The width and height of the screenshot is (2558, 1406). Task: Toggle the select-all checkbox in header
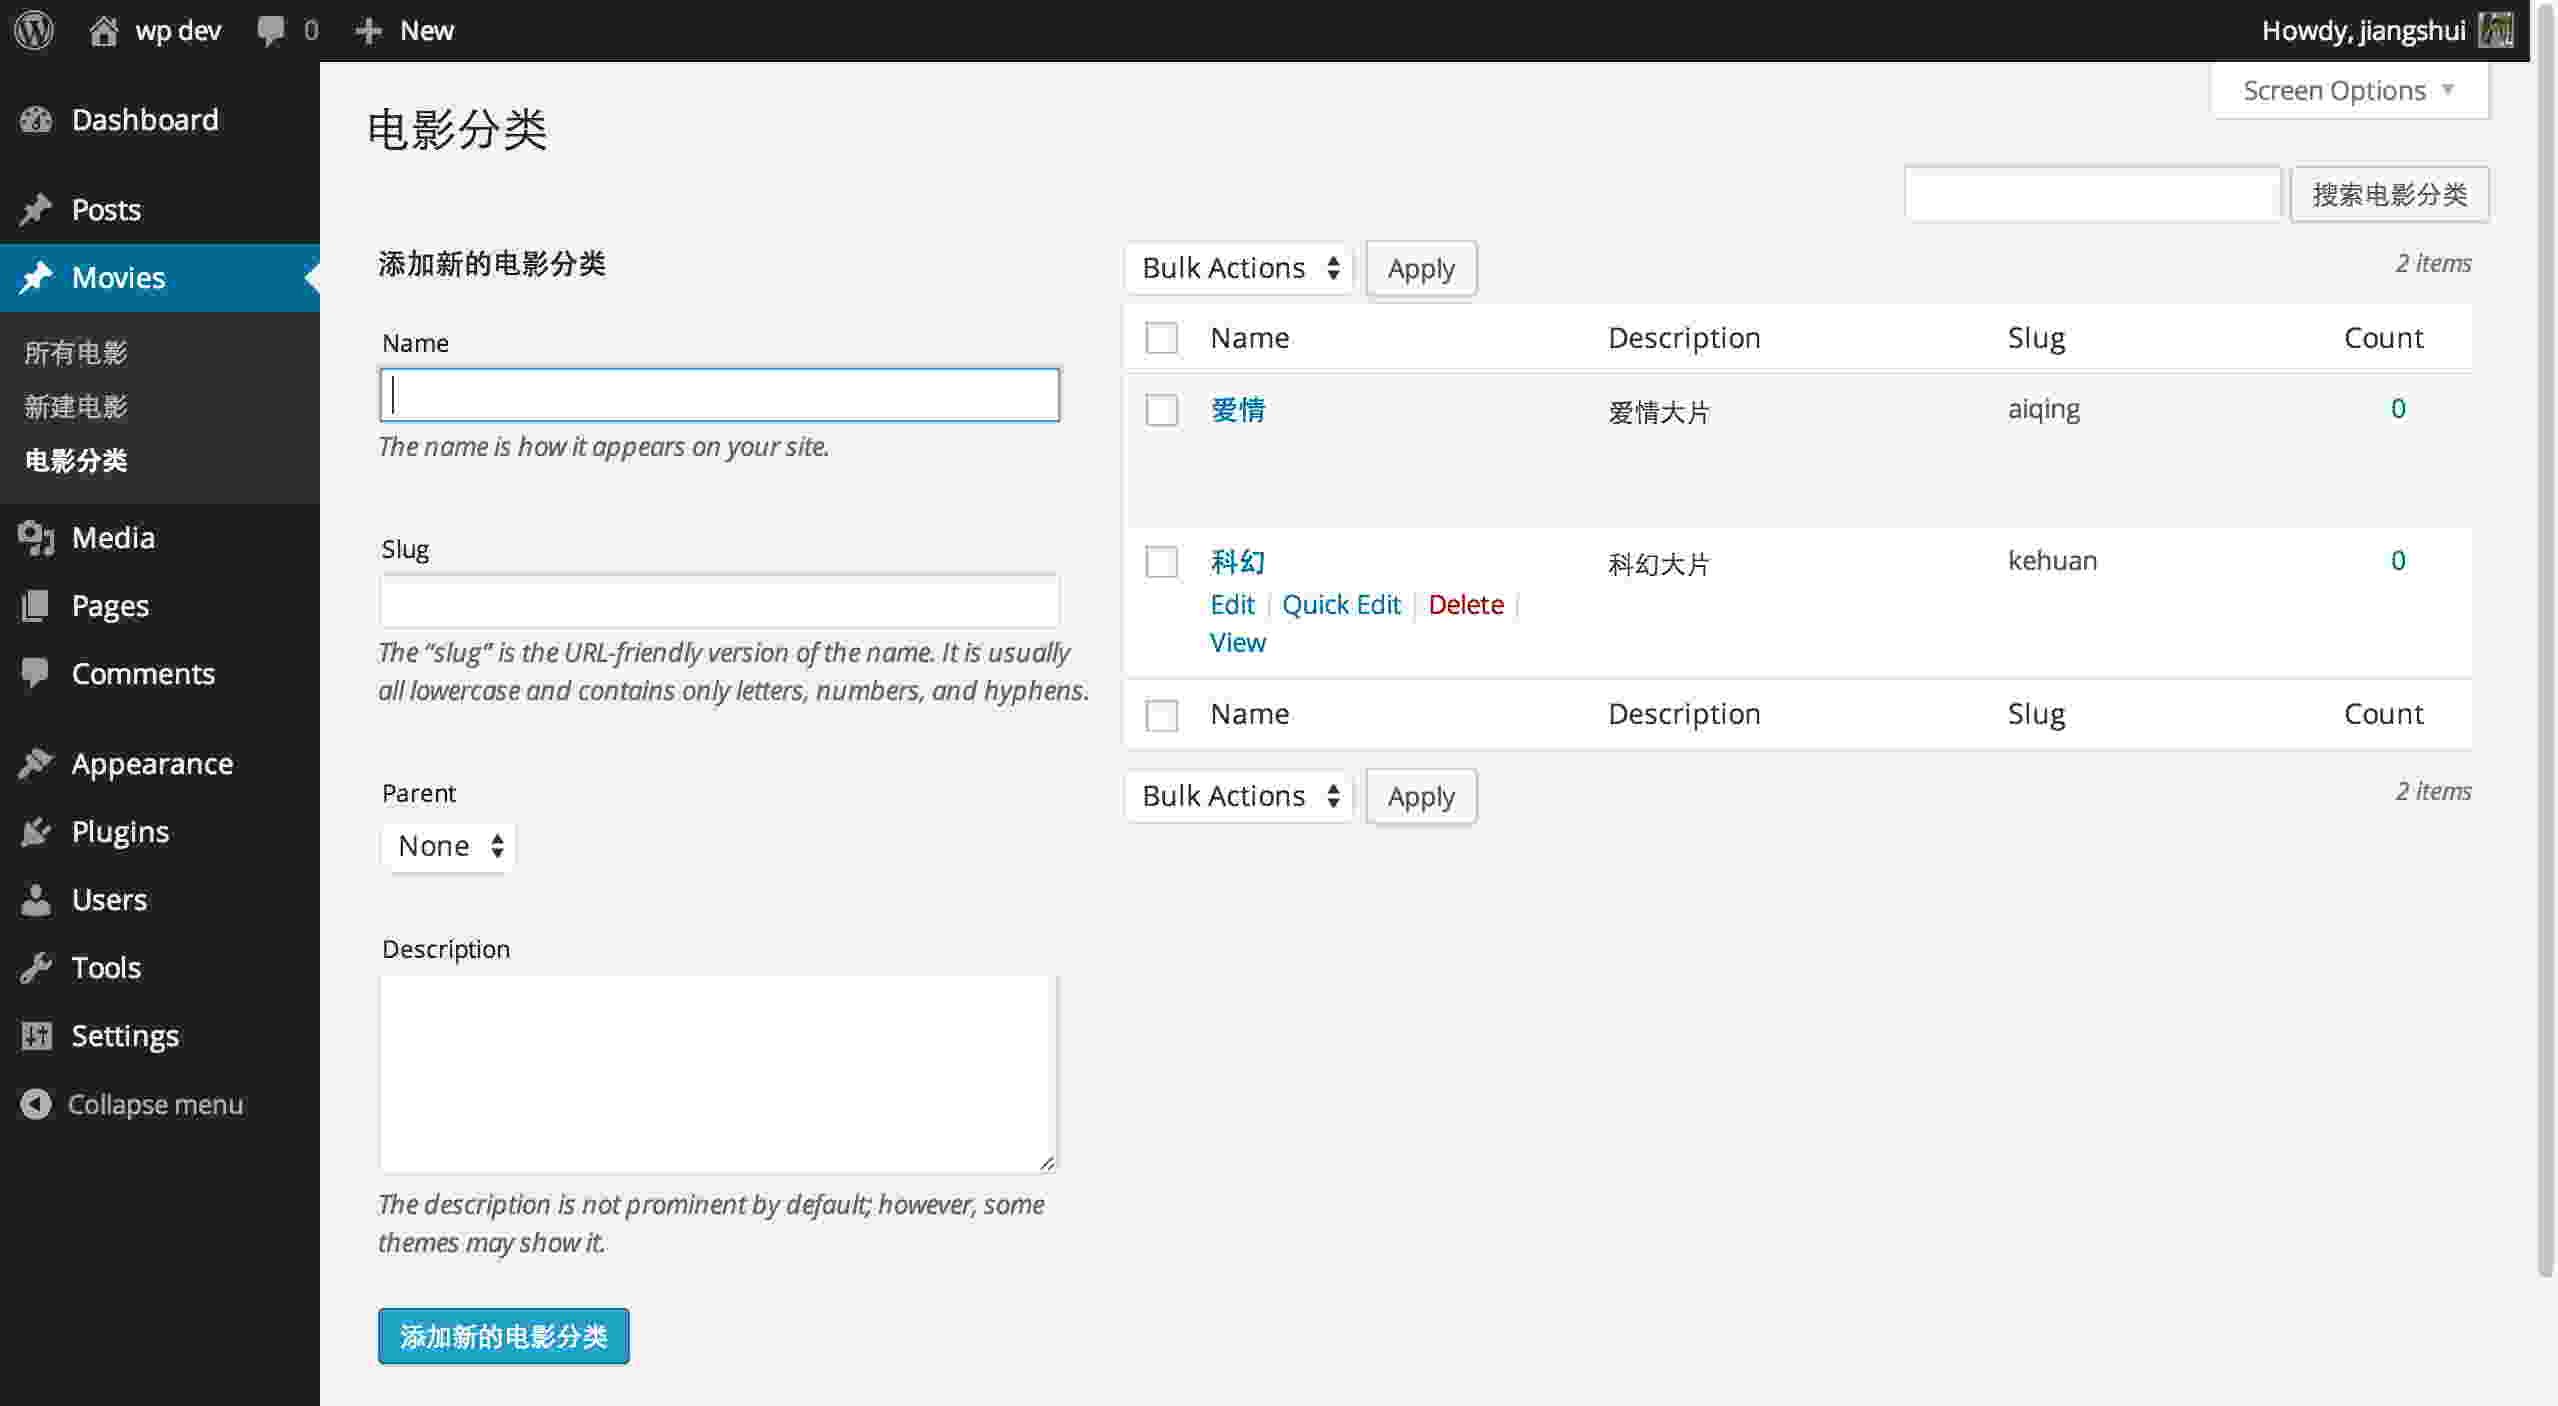point(1161,338)
